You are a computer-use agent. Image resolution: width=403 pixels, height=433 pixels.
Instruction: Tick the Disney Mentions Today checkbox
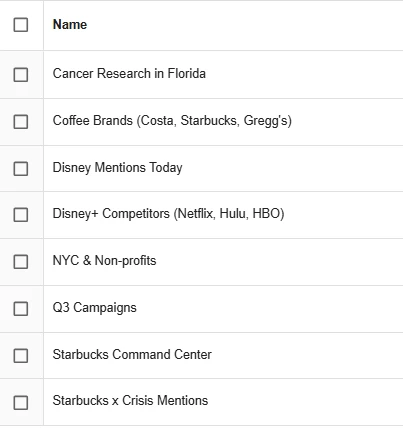[21, 169]
